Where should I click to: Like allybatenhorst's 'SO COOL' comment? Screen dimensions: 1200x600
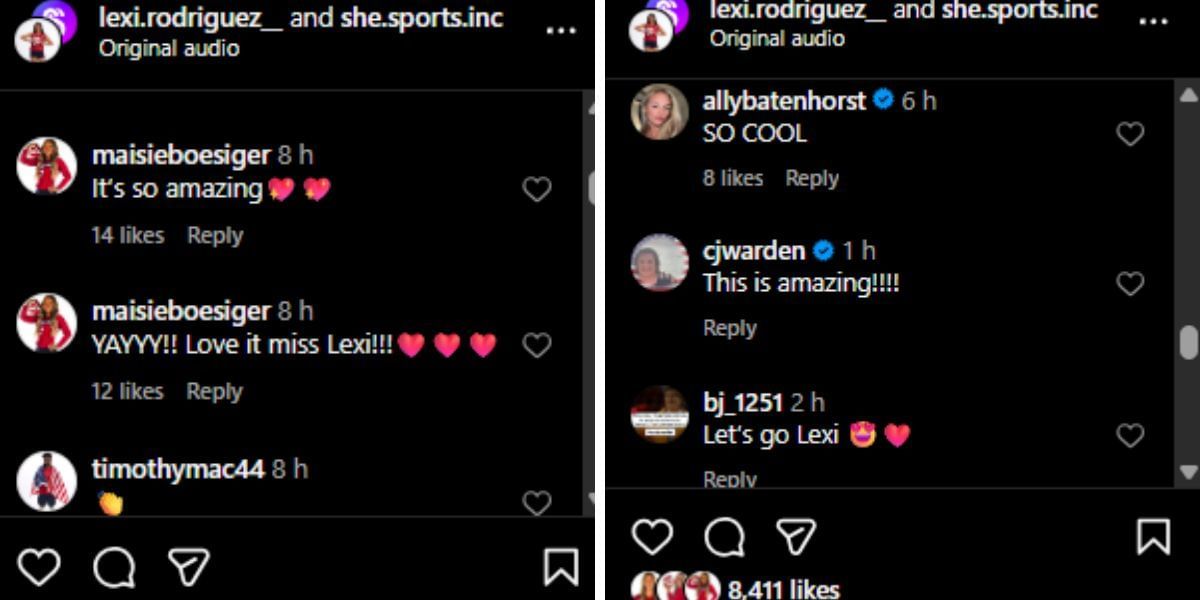(1130, 133)
